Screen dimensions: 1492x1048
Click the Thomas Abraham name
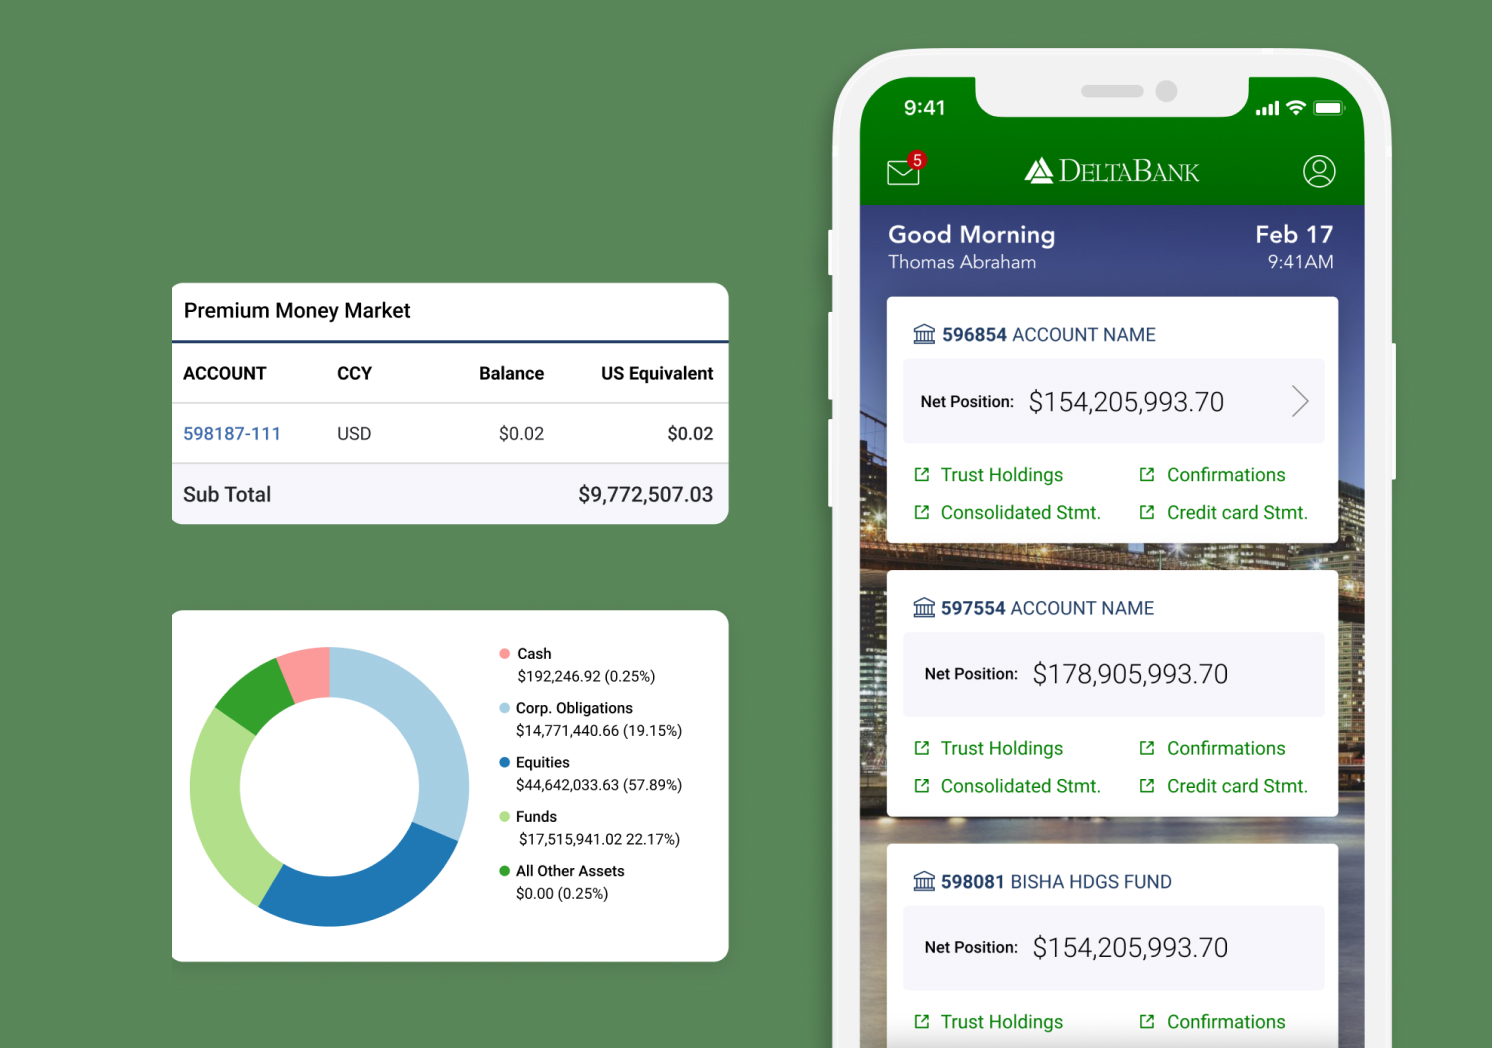tap(962, 262)
